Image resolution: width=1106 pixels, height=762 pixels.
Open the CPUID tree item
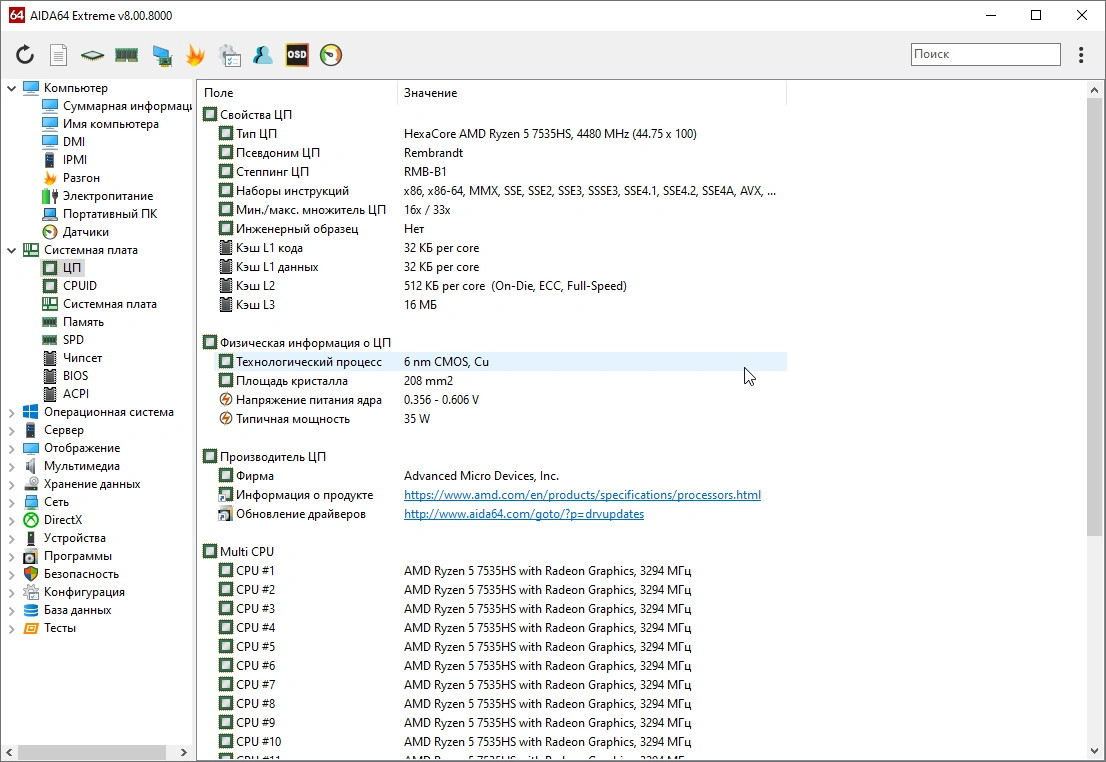(69, 286)
